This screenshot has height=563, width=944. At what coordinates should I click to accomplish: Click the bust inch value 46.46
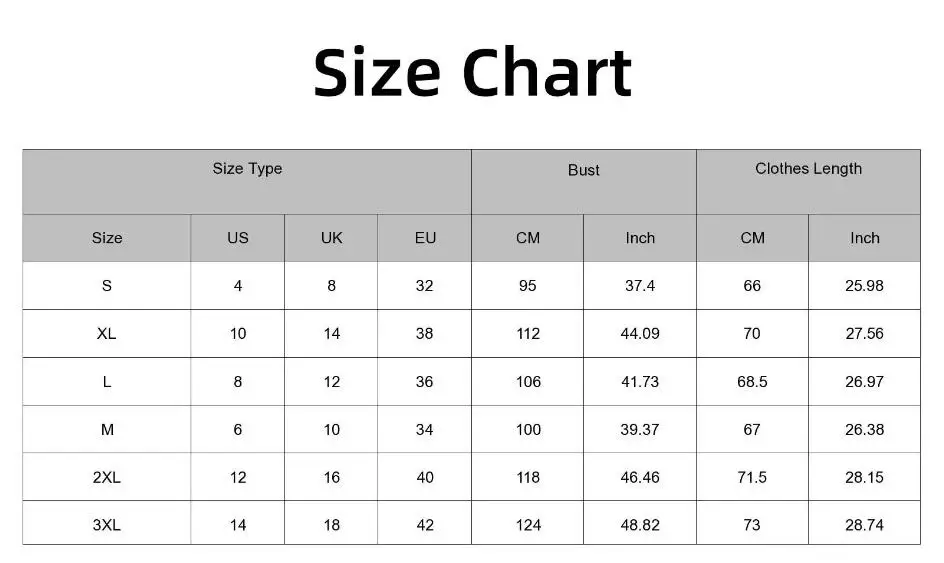pos(640,477)
